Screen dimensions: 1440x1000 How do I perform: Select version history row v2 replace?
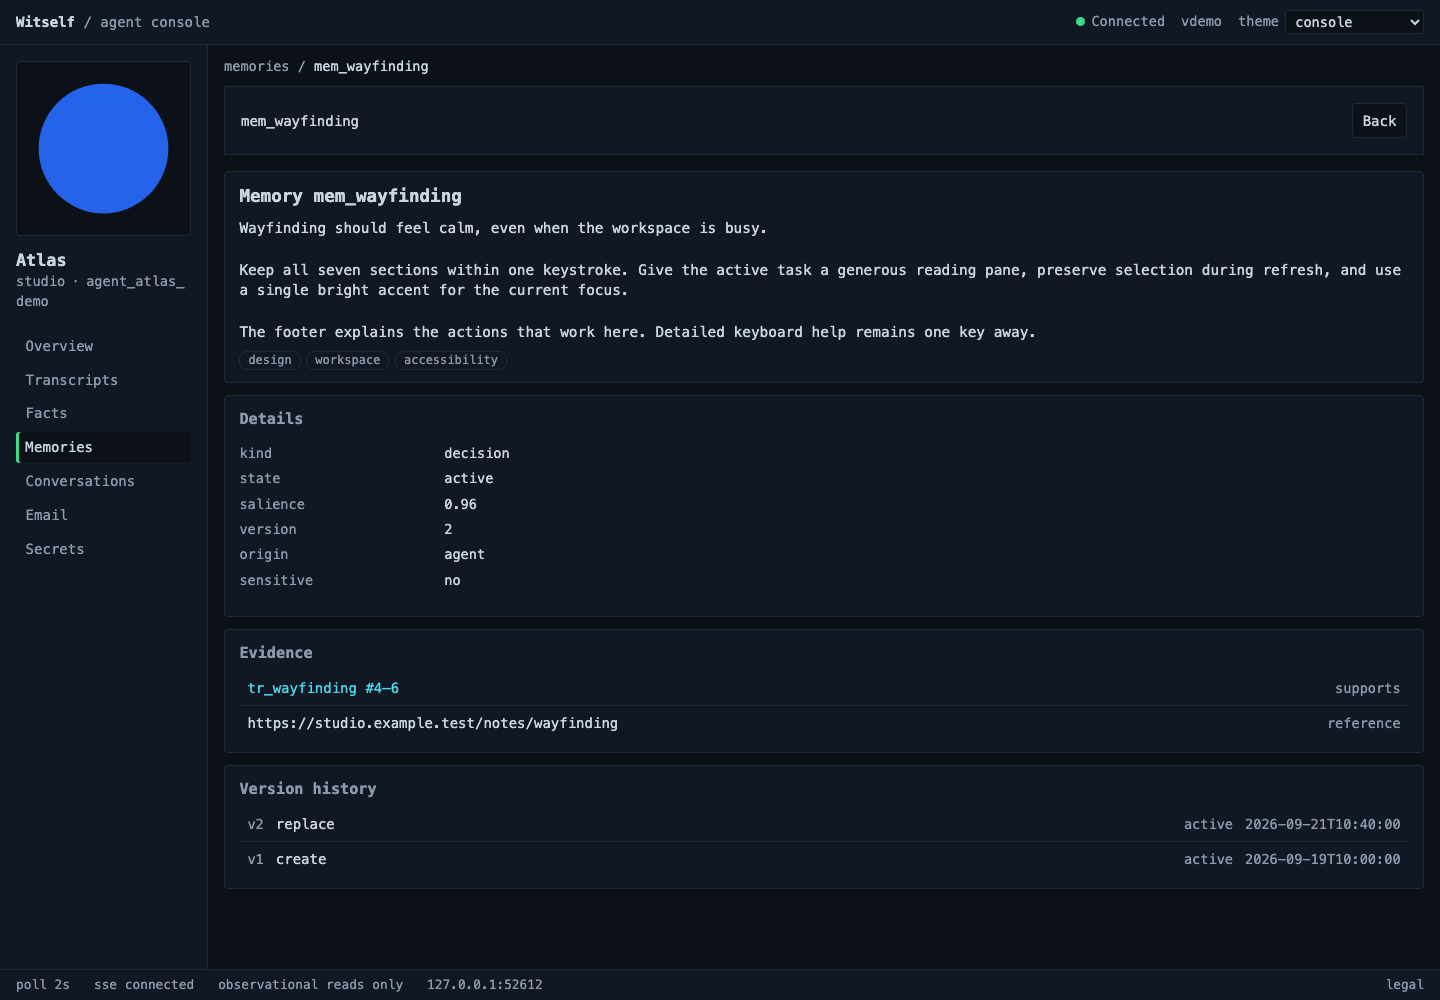(824, 824)
